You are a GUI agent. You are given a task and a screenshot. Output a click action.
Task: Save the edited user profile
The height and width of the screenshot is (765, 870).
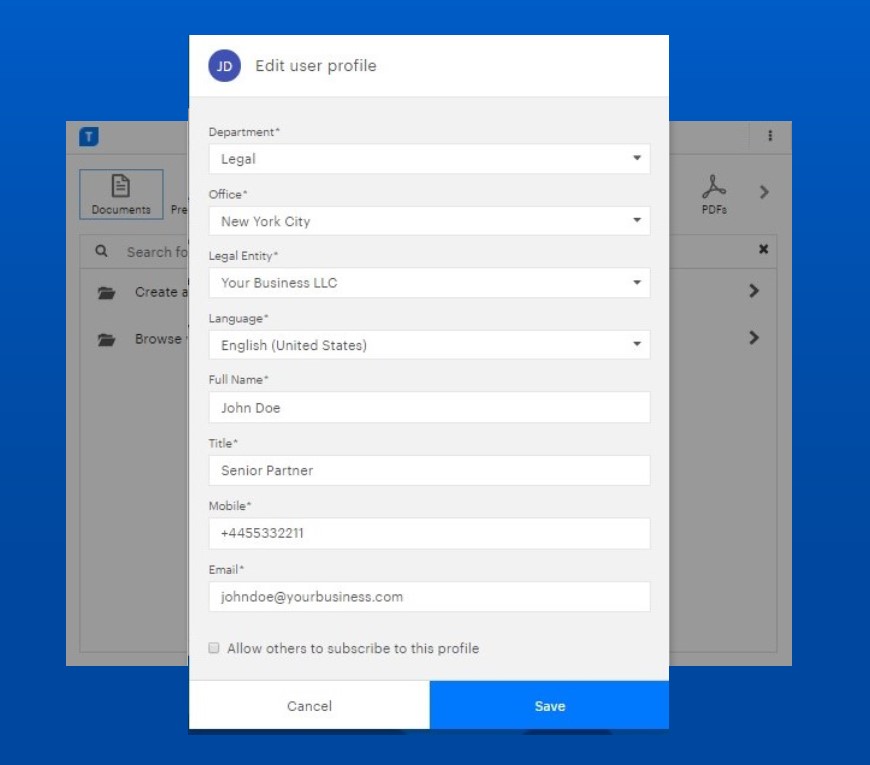548,705
